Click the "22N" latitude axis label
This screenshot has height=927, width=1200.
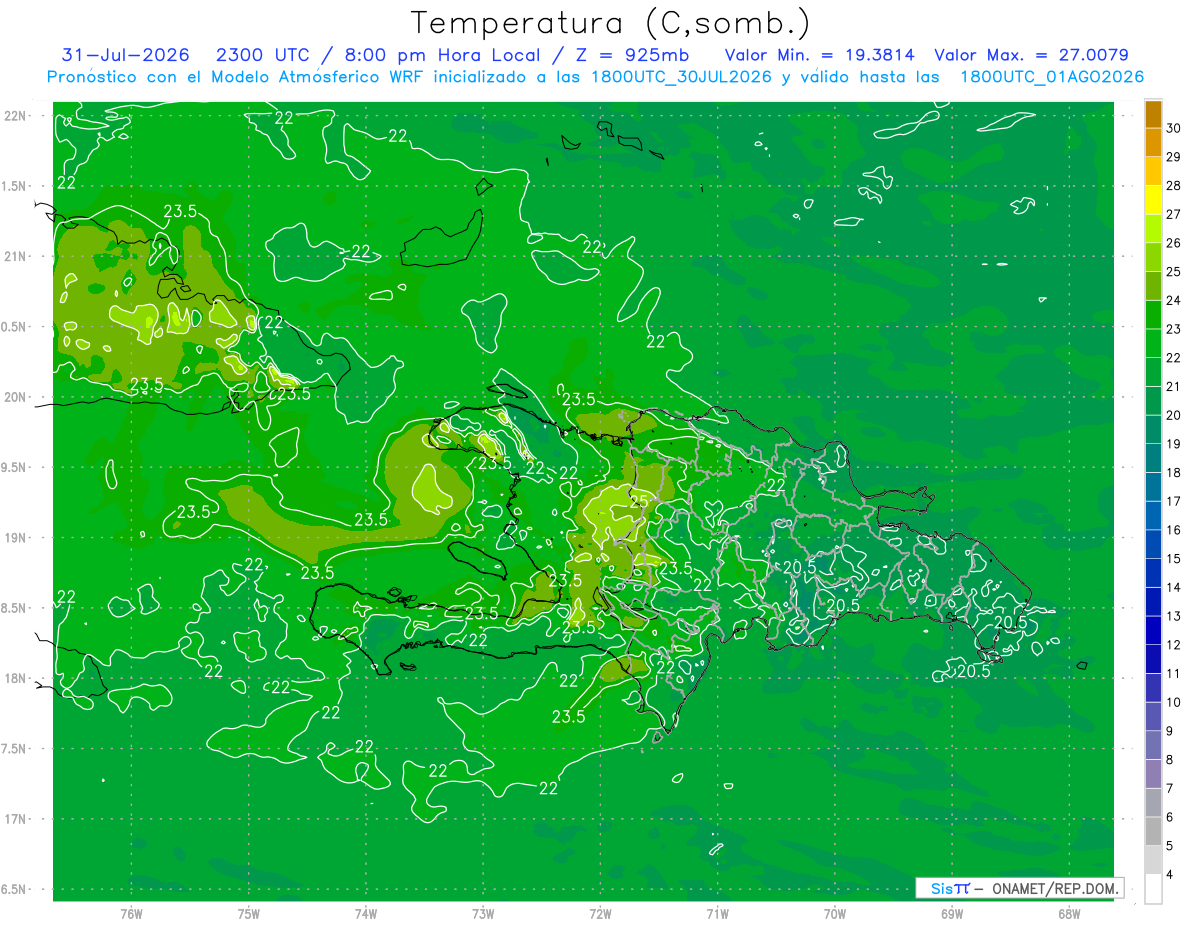point(15,115)
